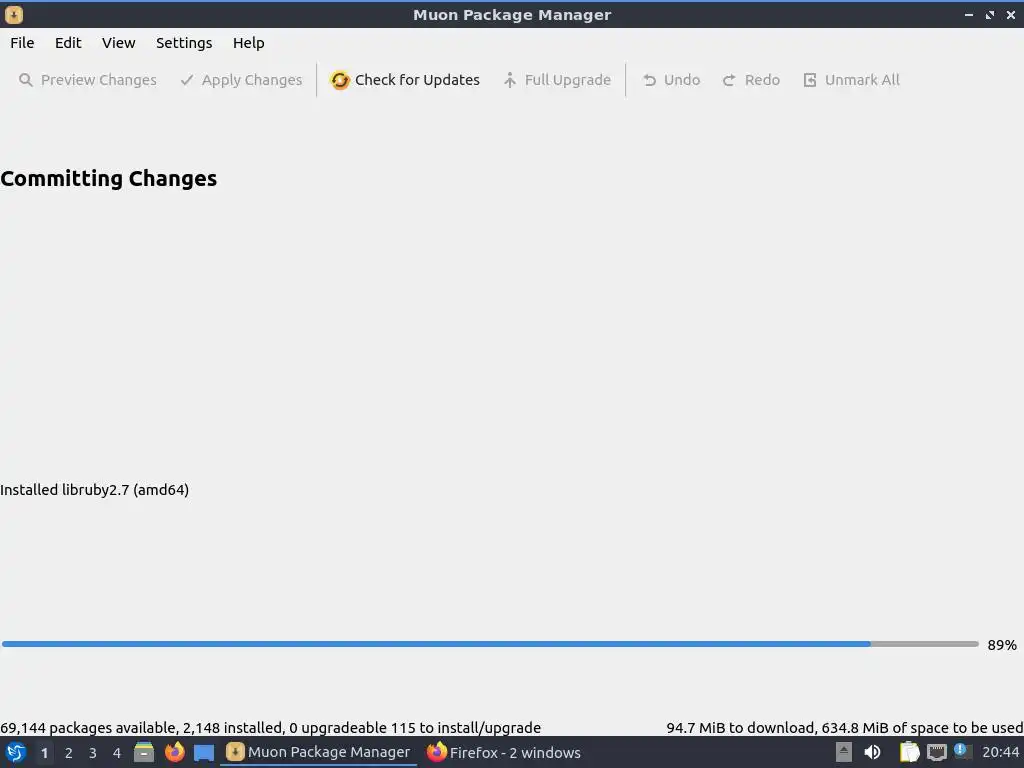
Task: Switch to workspace 4
Action: point(117,753)
